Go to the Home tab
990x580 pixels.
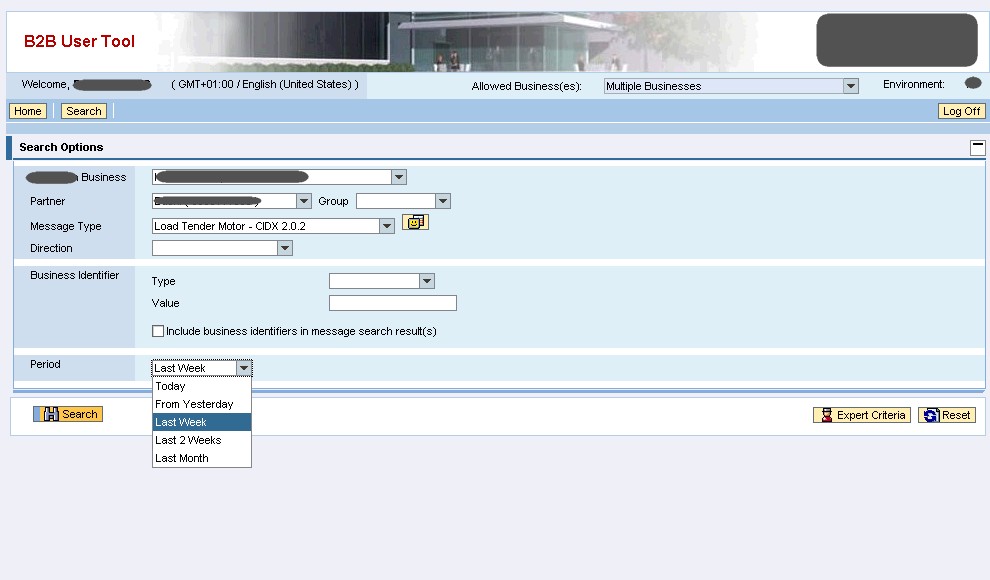(x=28, y=111)
